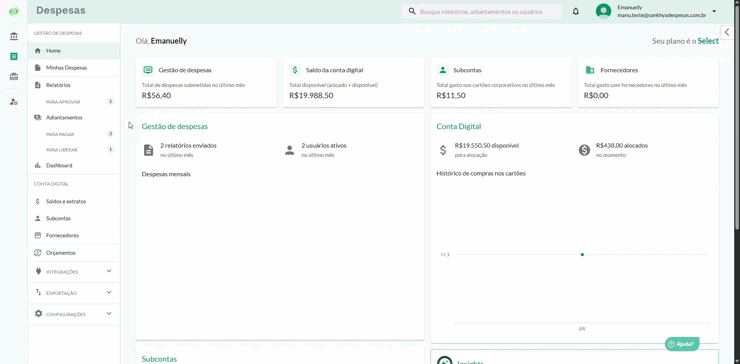This screenshot has height=364, width=740.
Task: Click the Adiantamentos money icon
Action: (38, 117)
